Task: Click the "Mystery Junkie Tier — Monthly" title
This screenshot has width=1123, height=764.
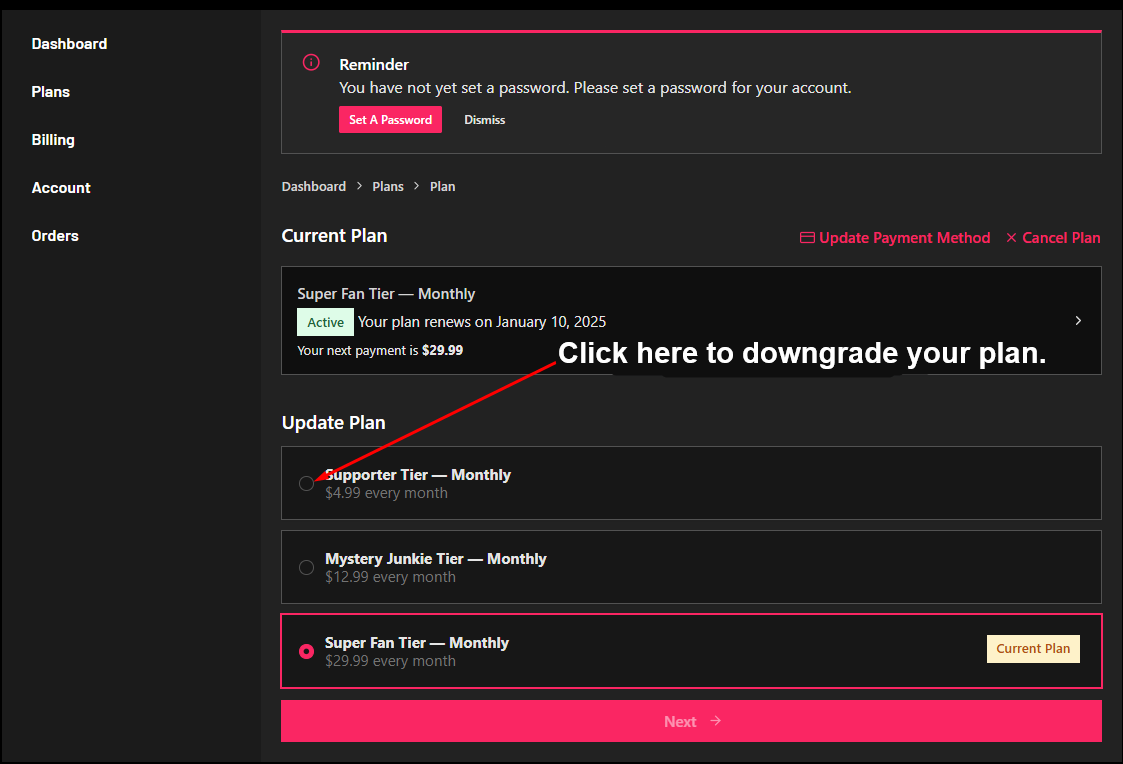Action: pos(435,559)
